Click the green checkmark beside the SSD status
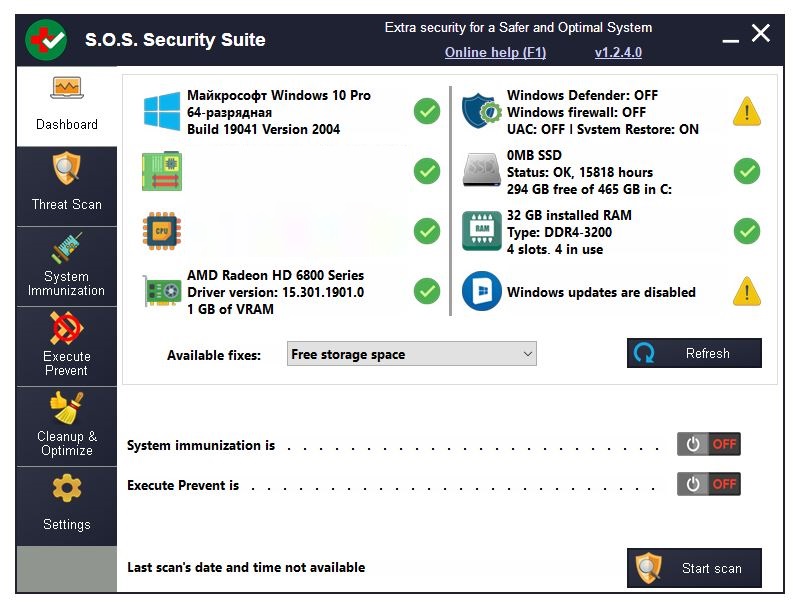Viewport: 793px width, 602px height. pos(746,171)
